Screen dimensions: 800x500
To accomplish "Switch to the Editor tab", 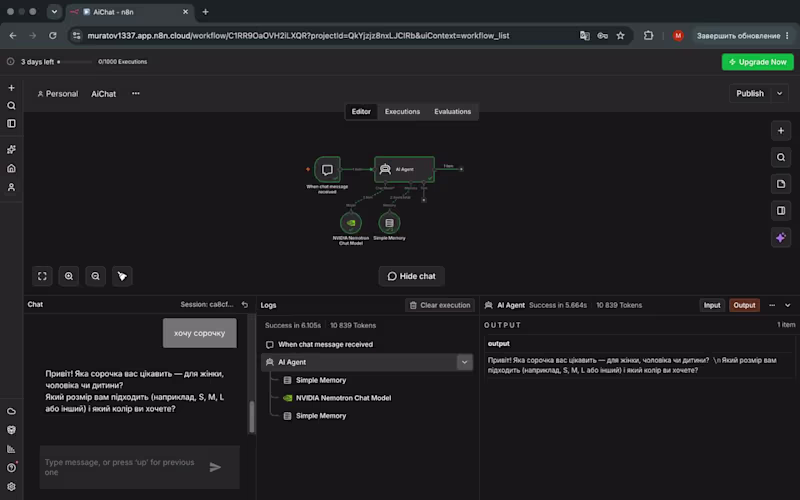I will 361,111.
